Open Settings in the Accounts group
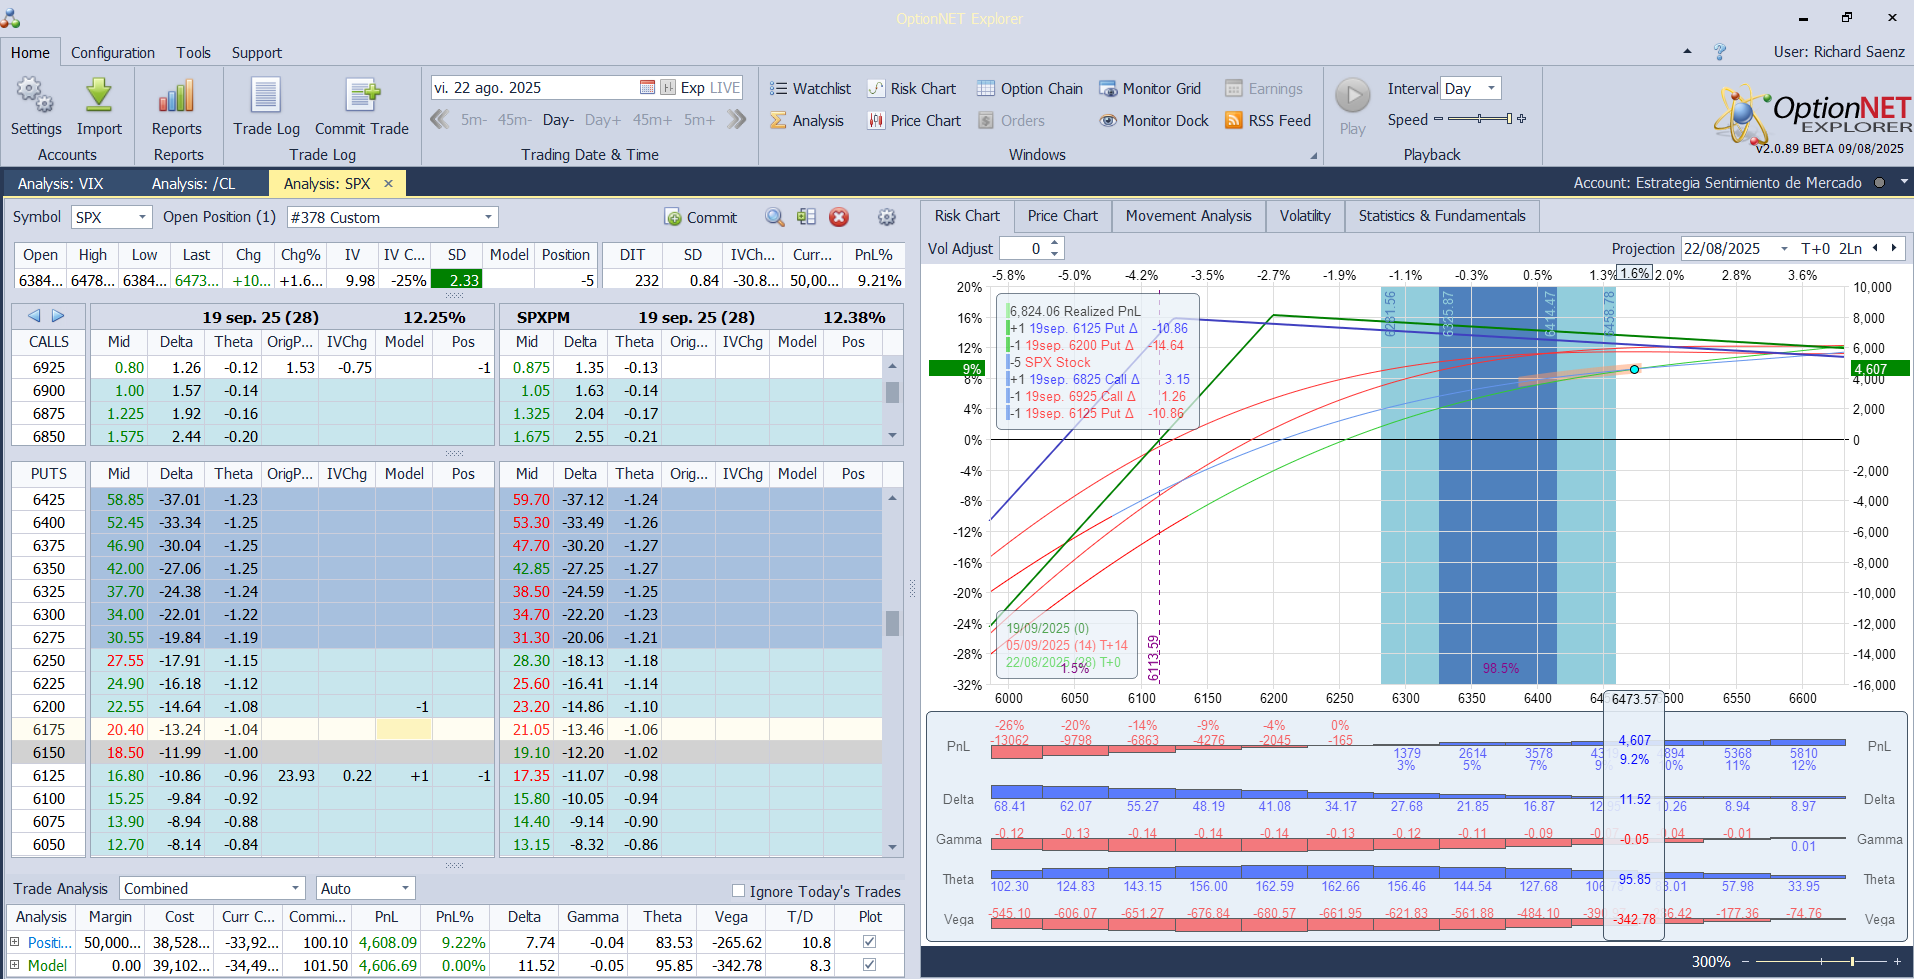1914x979 pixels. click(x=36, y=107)
